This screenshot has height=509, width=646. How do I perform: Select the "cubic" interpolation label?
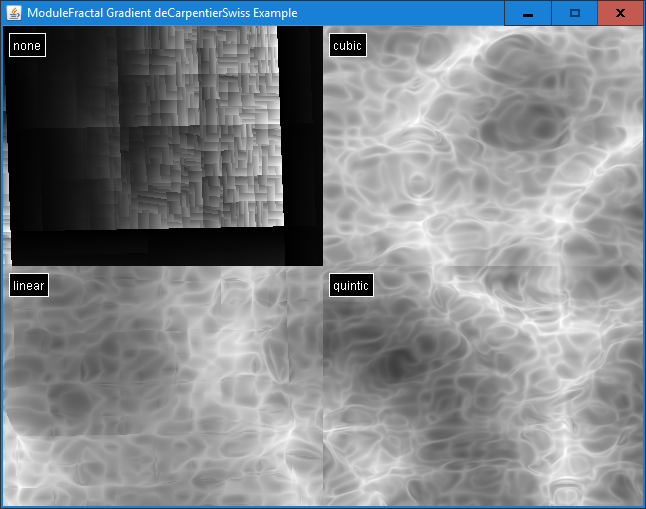click(347, 45)
